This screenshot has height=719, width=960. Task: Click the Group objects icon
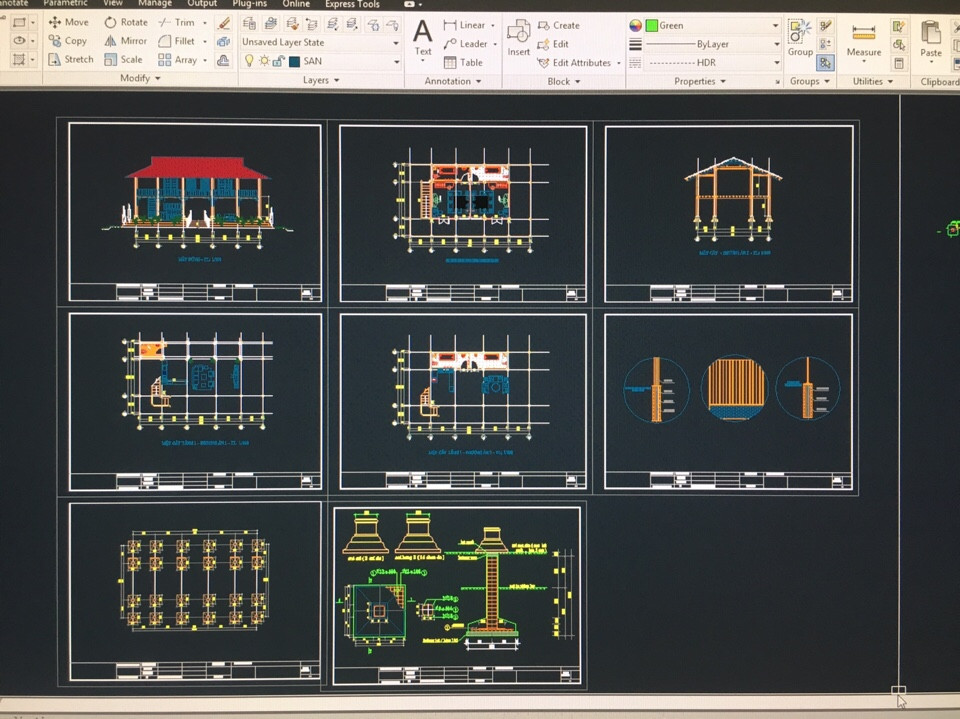pyautogui.click(x=800, y=38)
